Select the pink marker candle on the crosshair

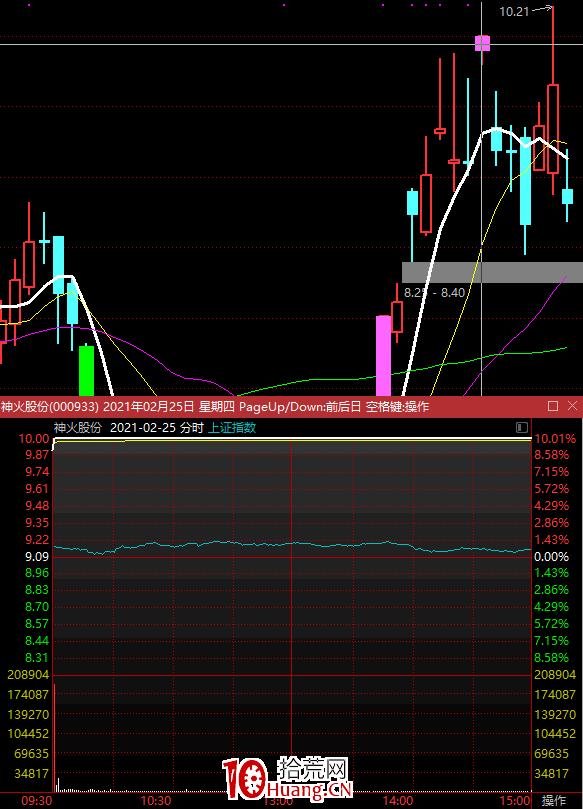tap(482, 43)
